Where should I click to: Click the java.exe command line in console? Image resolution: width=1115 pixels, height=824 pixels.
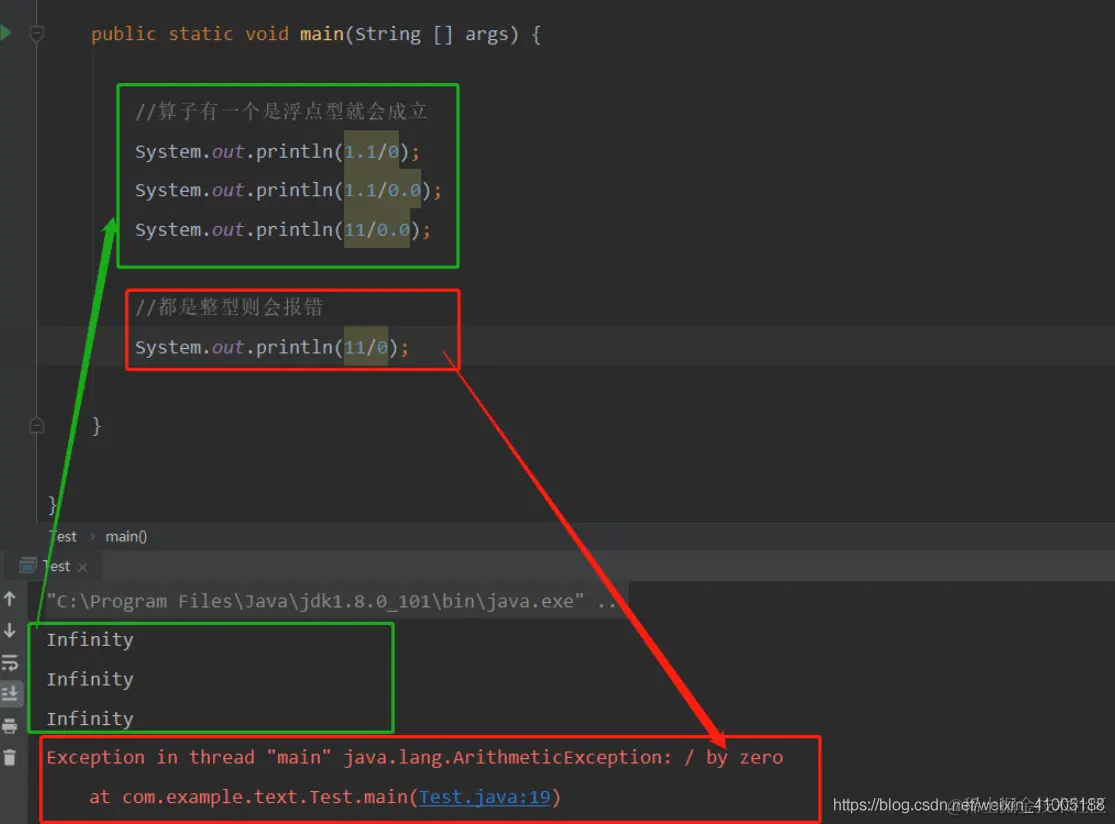[x=331, y=601]
